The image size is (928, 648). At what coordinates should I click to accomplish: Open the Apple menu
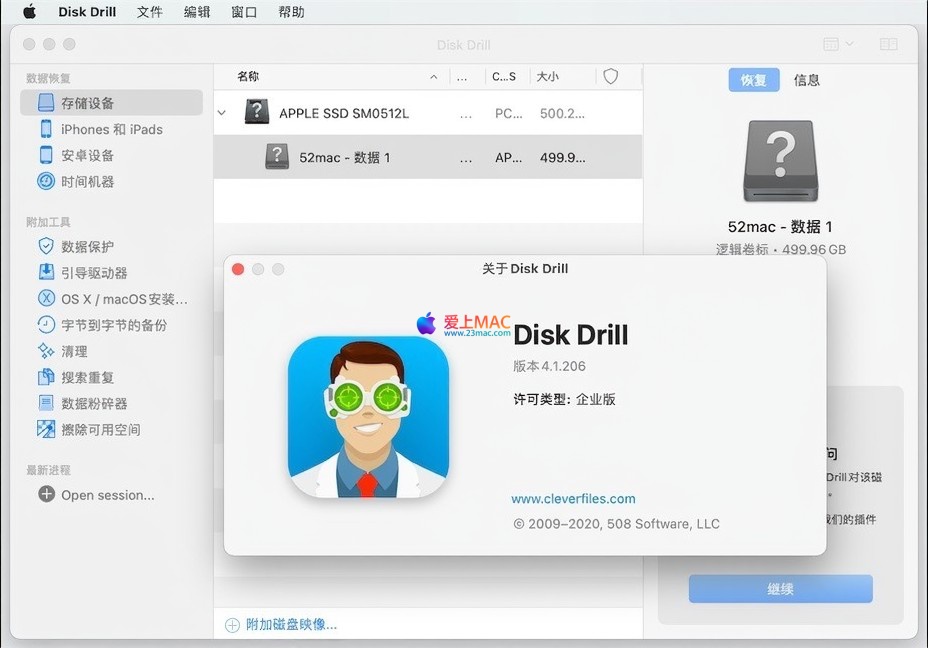29,12
